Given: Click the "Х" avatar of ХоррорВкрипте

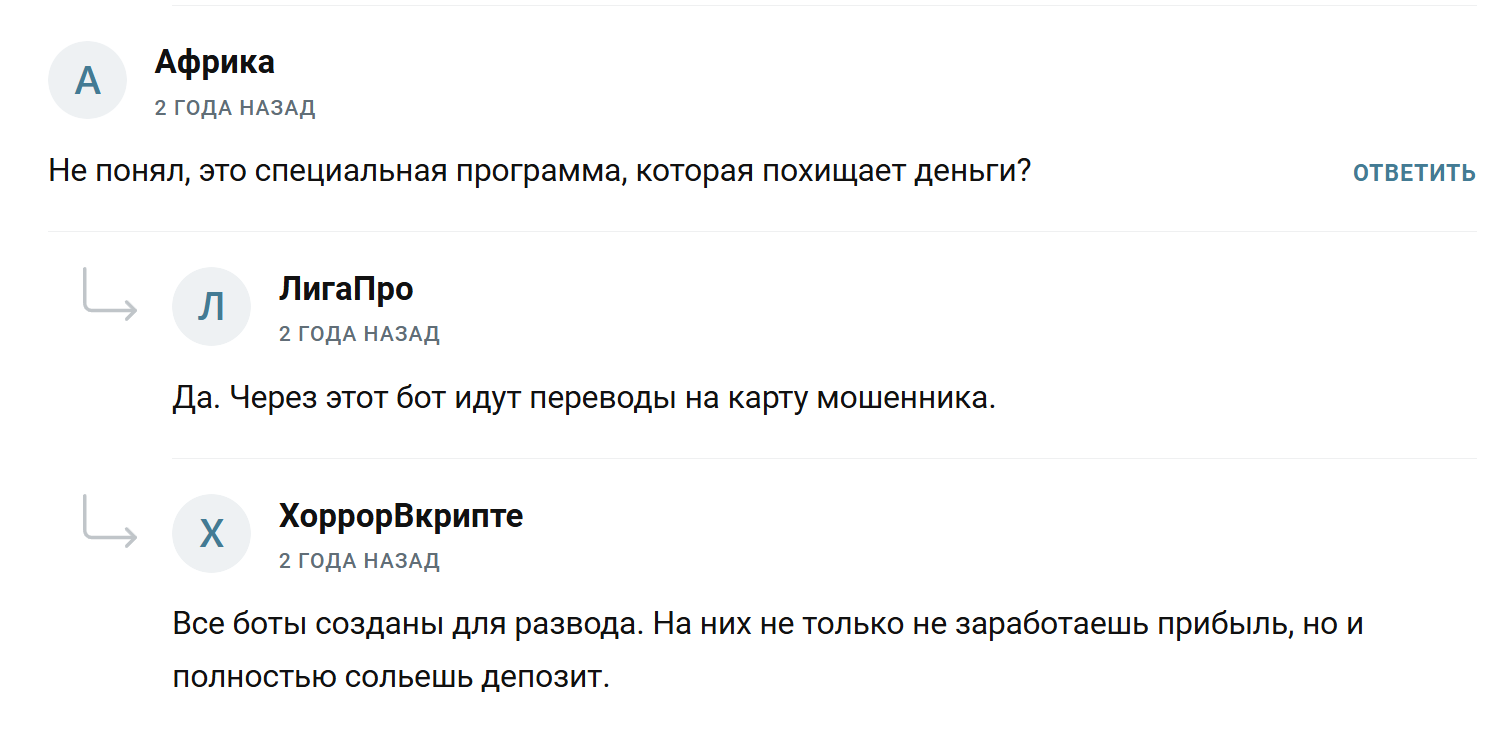Looking at the screenshot, I should click(211, 534).
